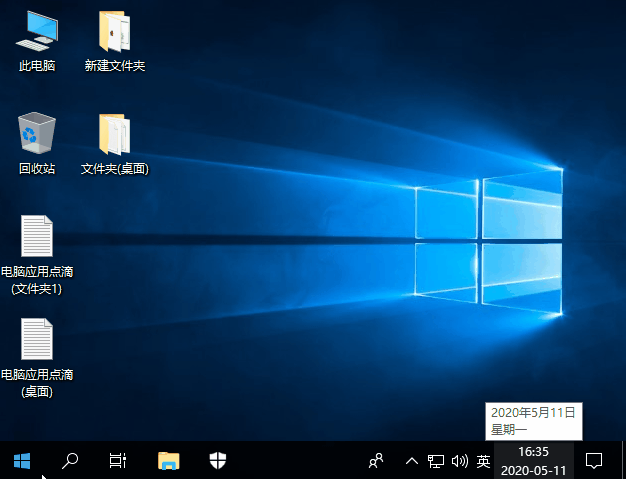Image resolution: width=626 pixels, height=479 pixels.
Task: Select the 电脑应用点滴(文件夹1) text file
Action: (37, 255)
